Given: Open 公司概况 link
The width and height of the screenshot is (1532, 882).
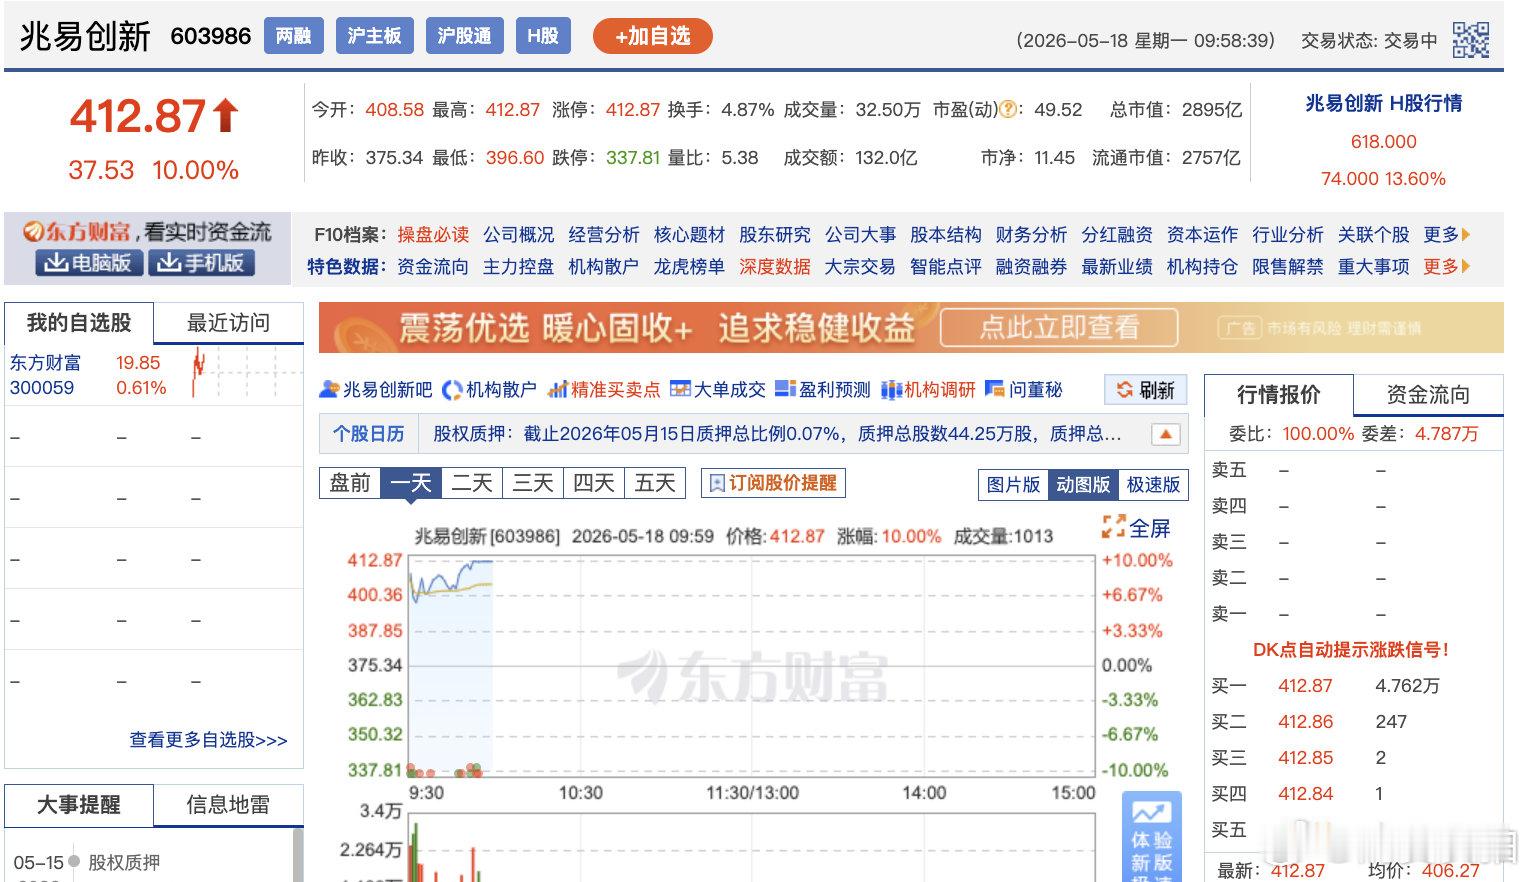Looking at the screenshot, I should click(x=518, y=234).
